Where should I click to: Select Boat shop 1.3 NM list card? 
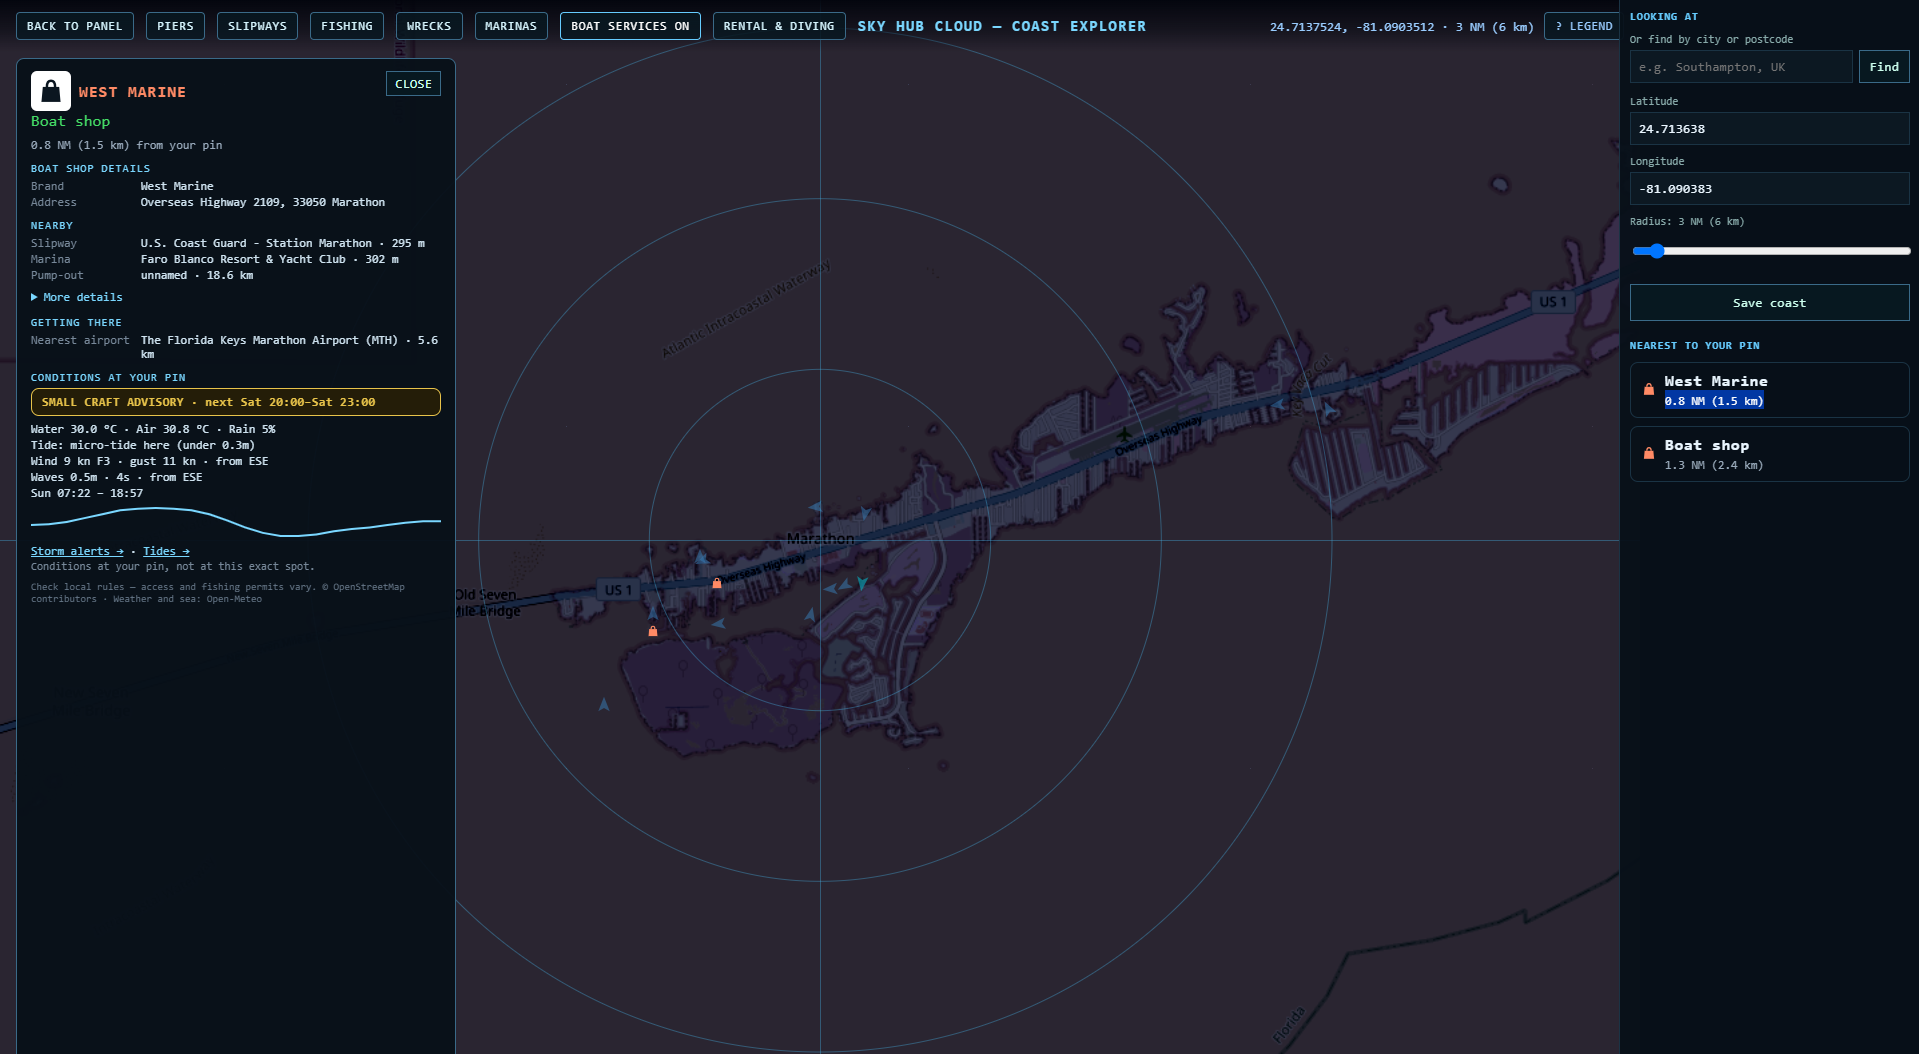coord(1769,454)
